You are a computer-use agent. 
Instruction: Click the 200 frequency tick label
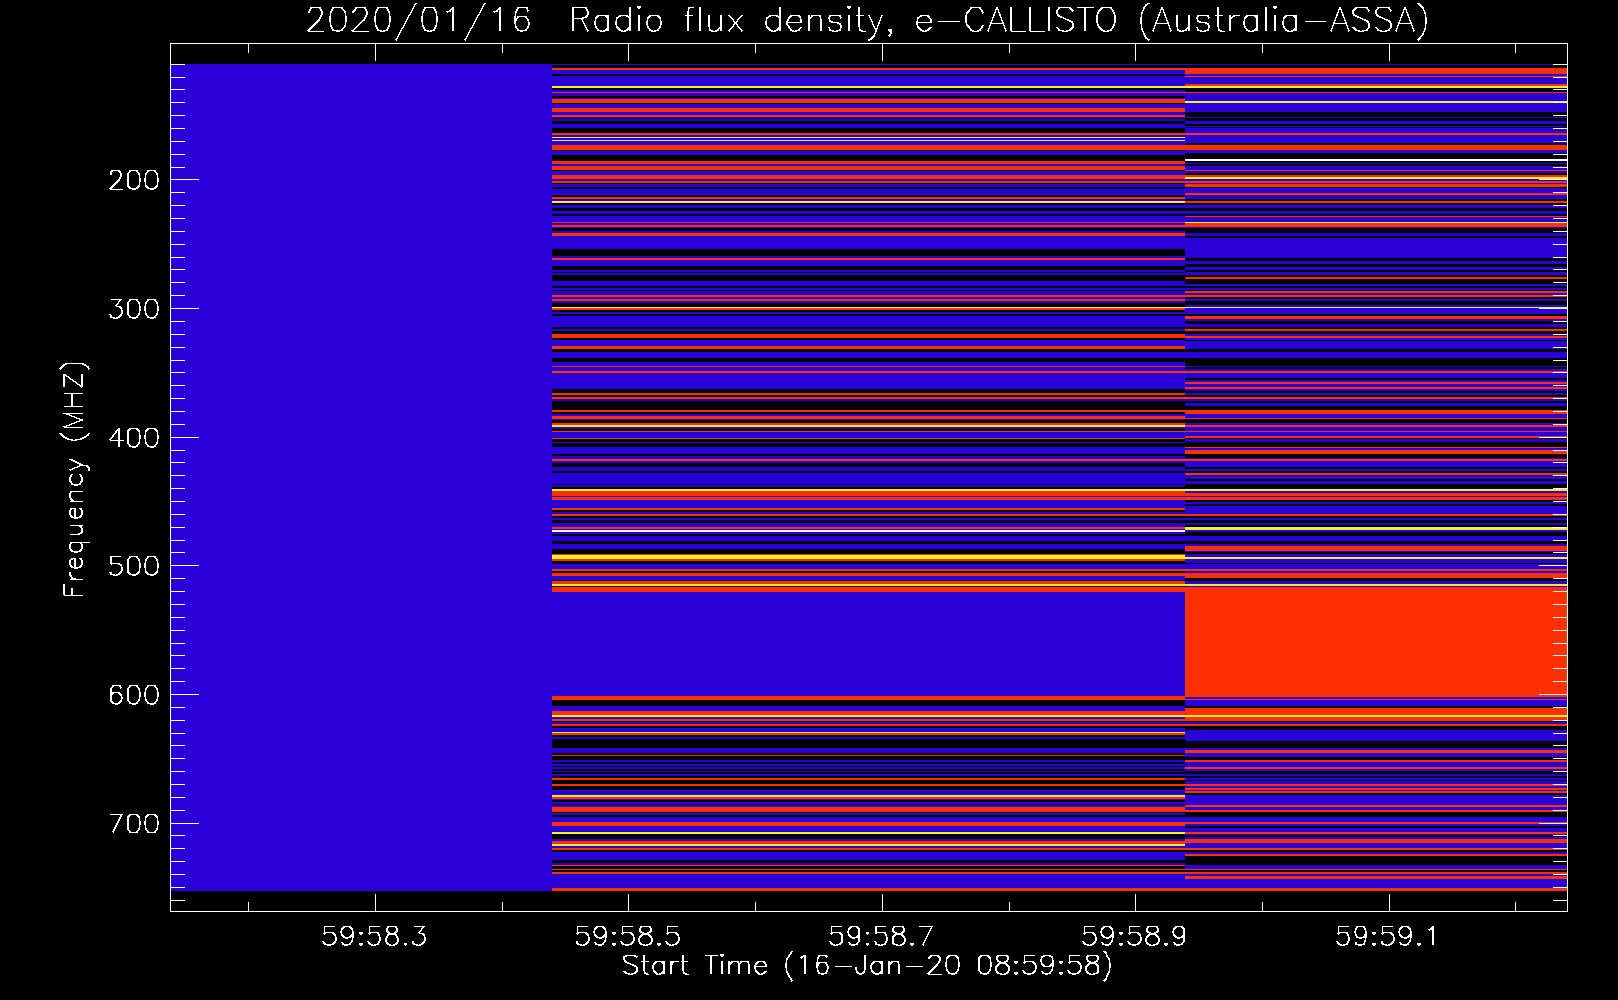(134, 180)
